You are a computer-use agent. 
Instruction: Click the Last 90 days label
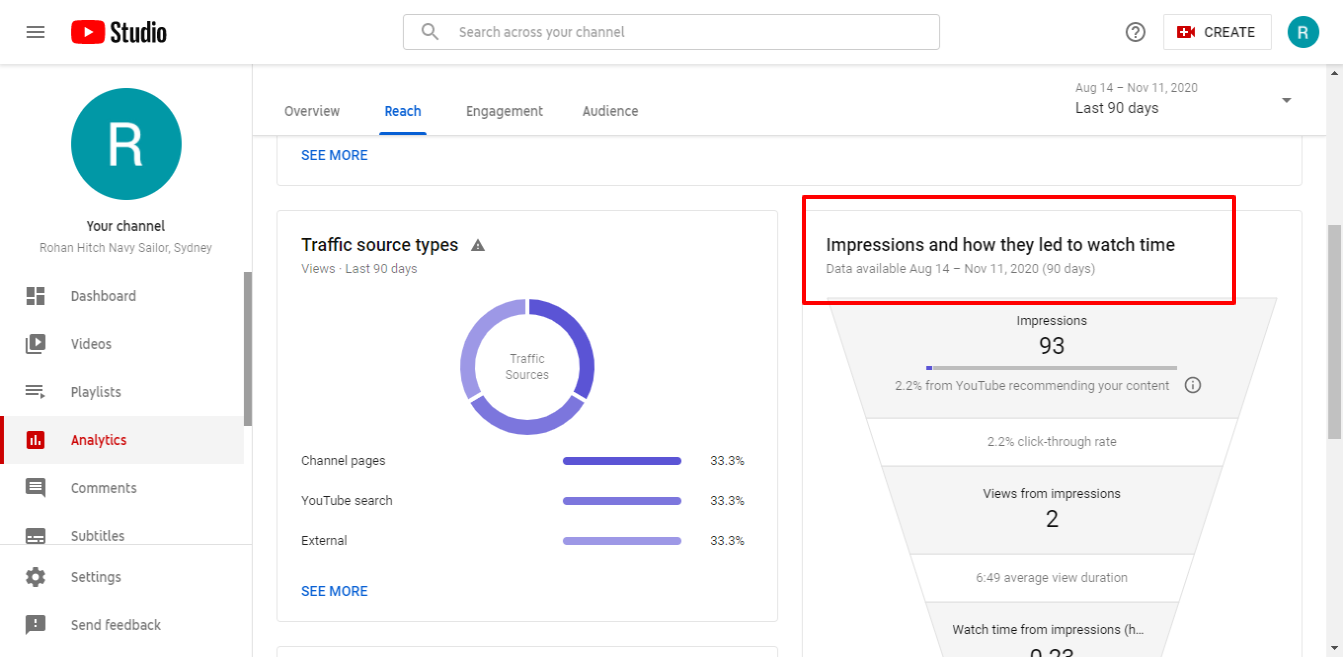[x=1117, y=108]
